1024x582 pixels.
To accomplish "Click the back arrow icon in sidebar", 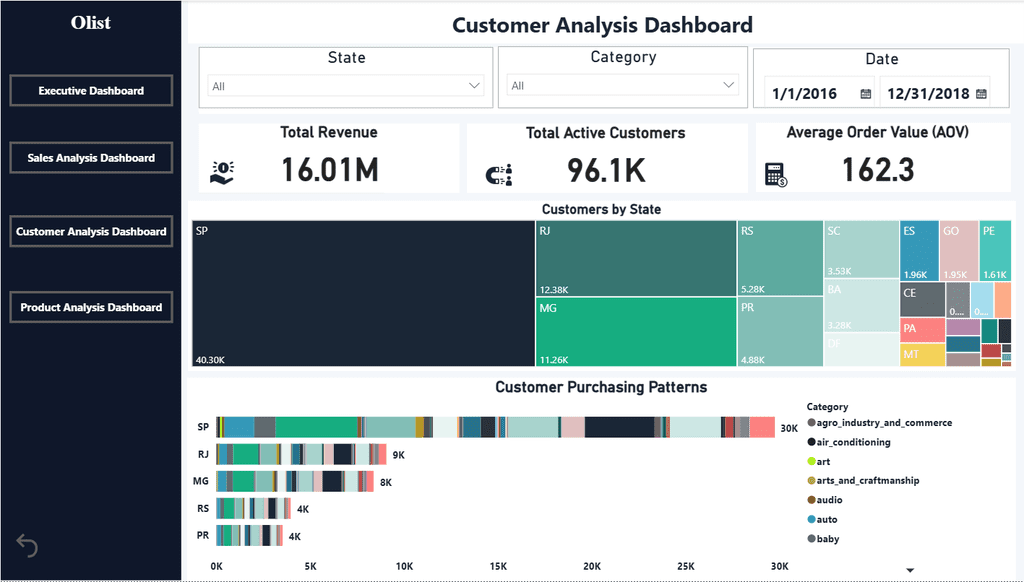I will pos(27,545).
